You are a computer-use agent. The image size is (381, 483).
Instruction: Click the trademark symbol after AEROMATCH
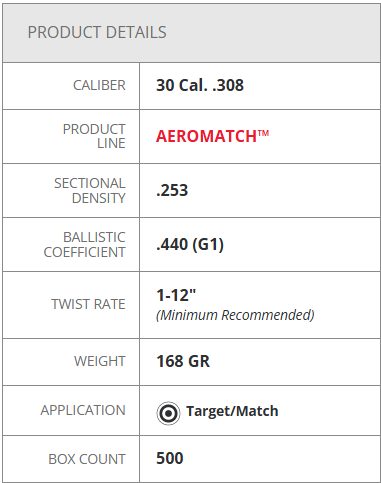263,133
